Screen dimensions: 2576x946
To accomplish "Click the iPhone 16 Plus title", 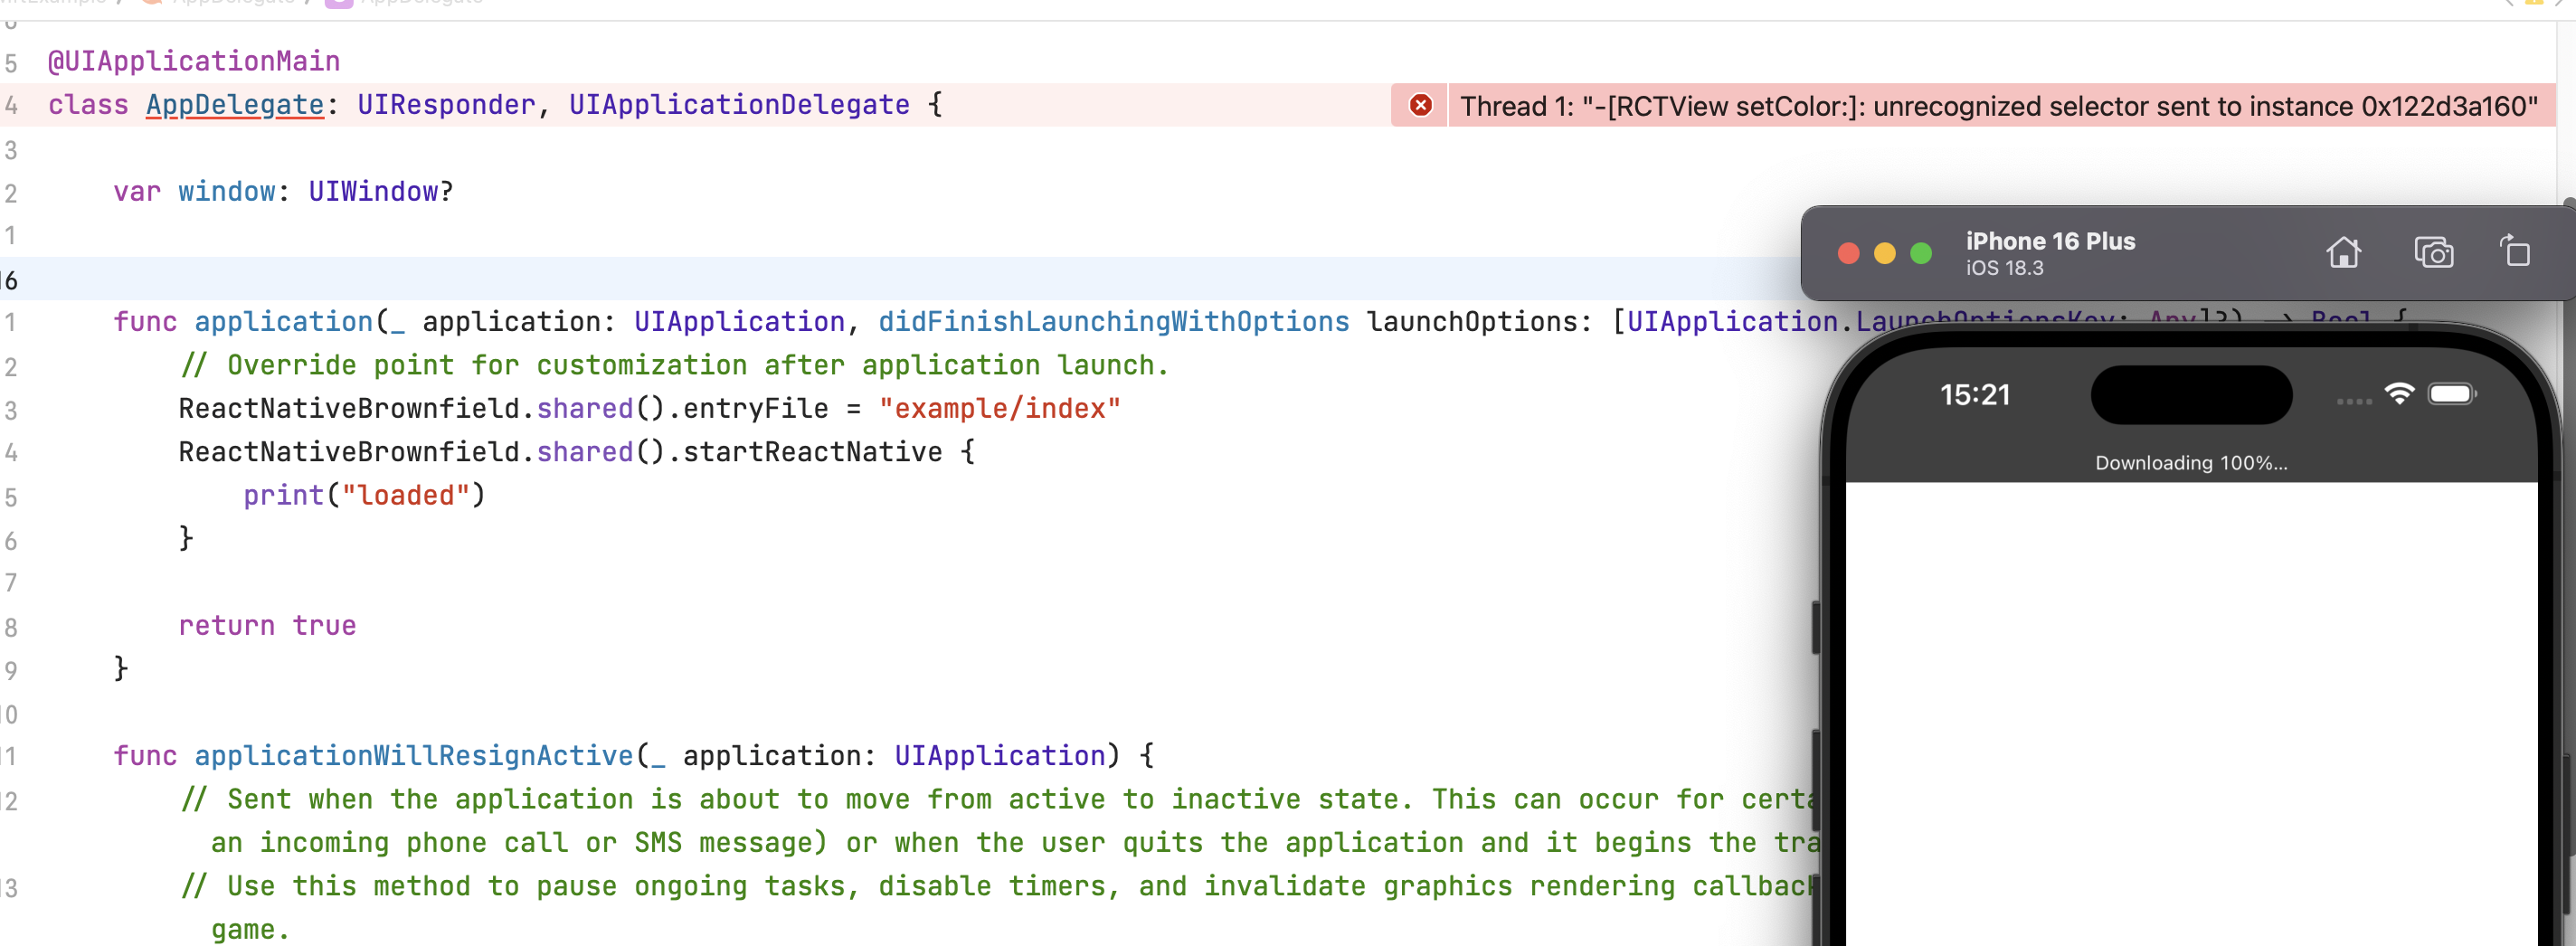I will point(2050,241).
